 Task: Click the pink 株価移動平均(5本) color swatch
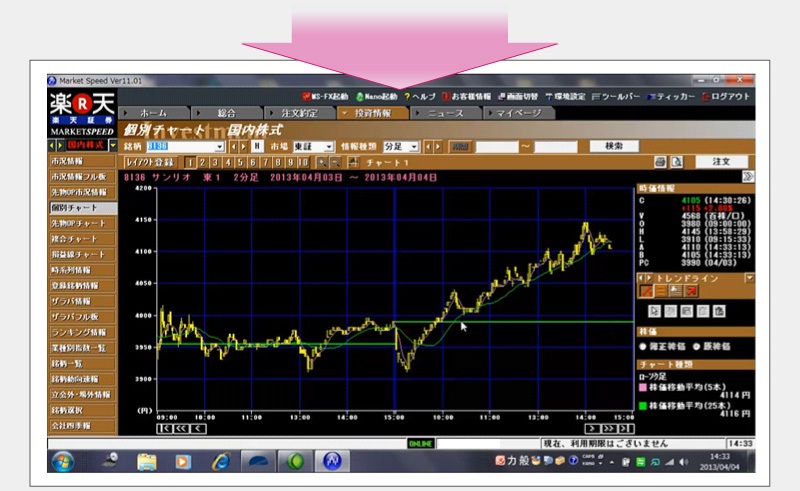click(643, 387)
